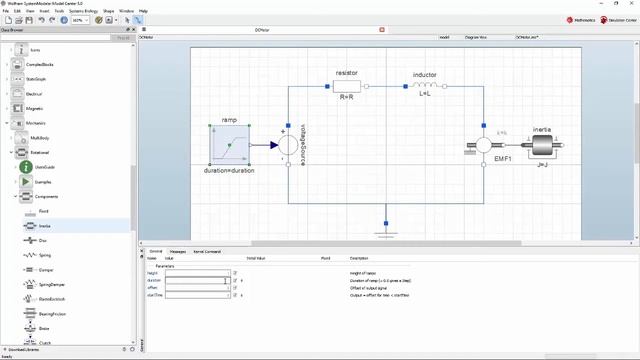
Task: Click the blue info circle toolbar icon
Action: [x=64, y=20]
